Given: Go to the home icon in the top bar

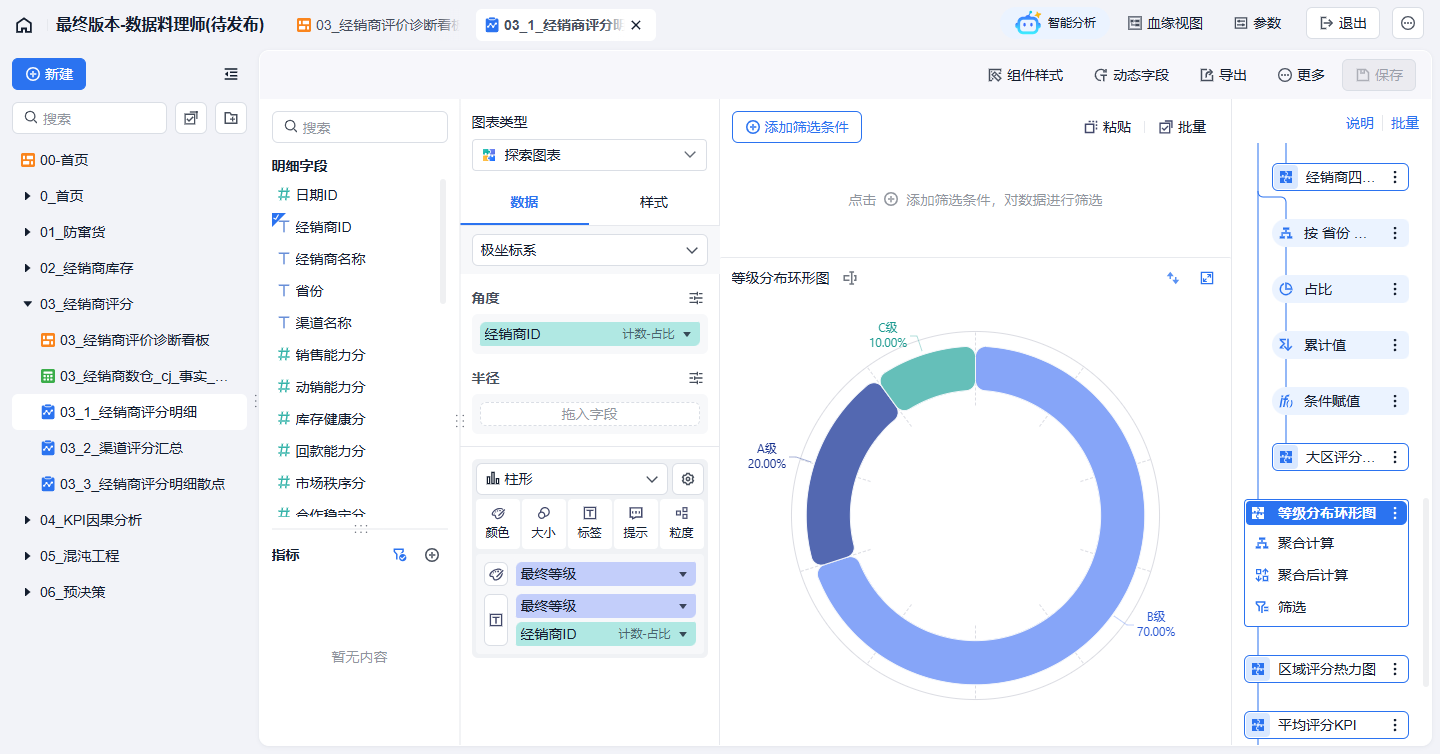Looking at the screenshot, I should tap(24, 25).
